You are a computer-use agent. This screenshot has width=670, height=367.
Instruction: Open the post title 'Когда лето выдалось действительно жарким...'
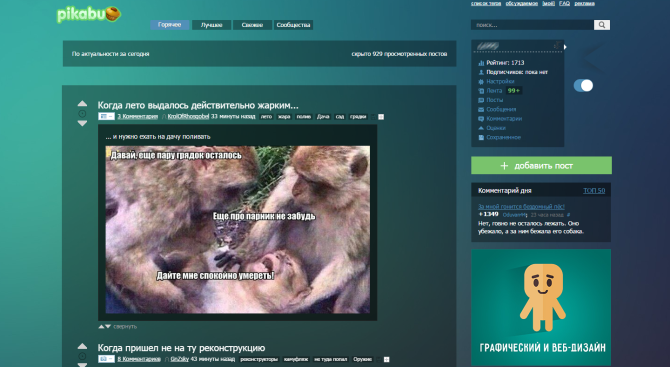tap(198, 105)
